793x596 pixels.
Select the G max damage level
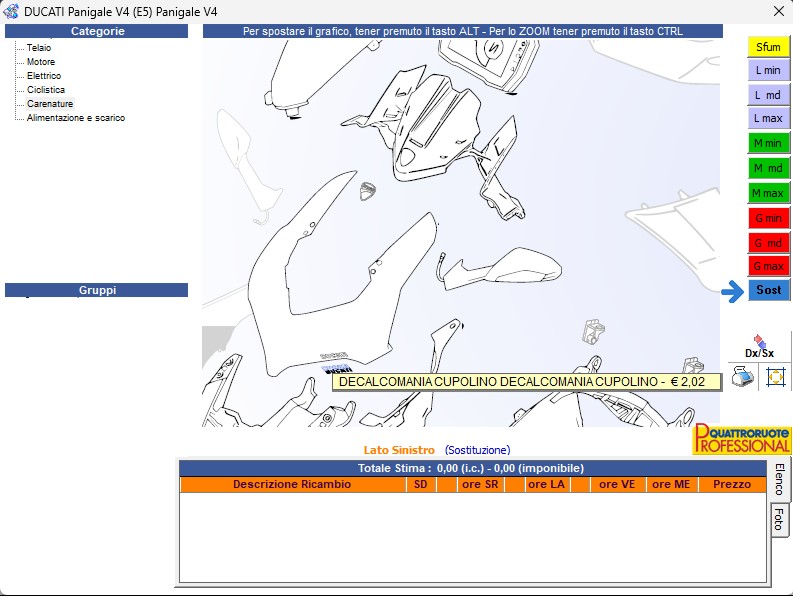tap(768, 266)
